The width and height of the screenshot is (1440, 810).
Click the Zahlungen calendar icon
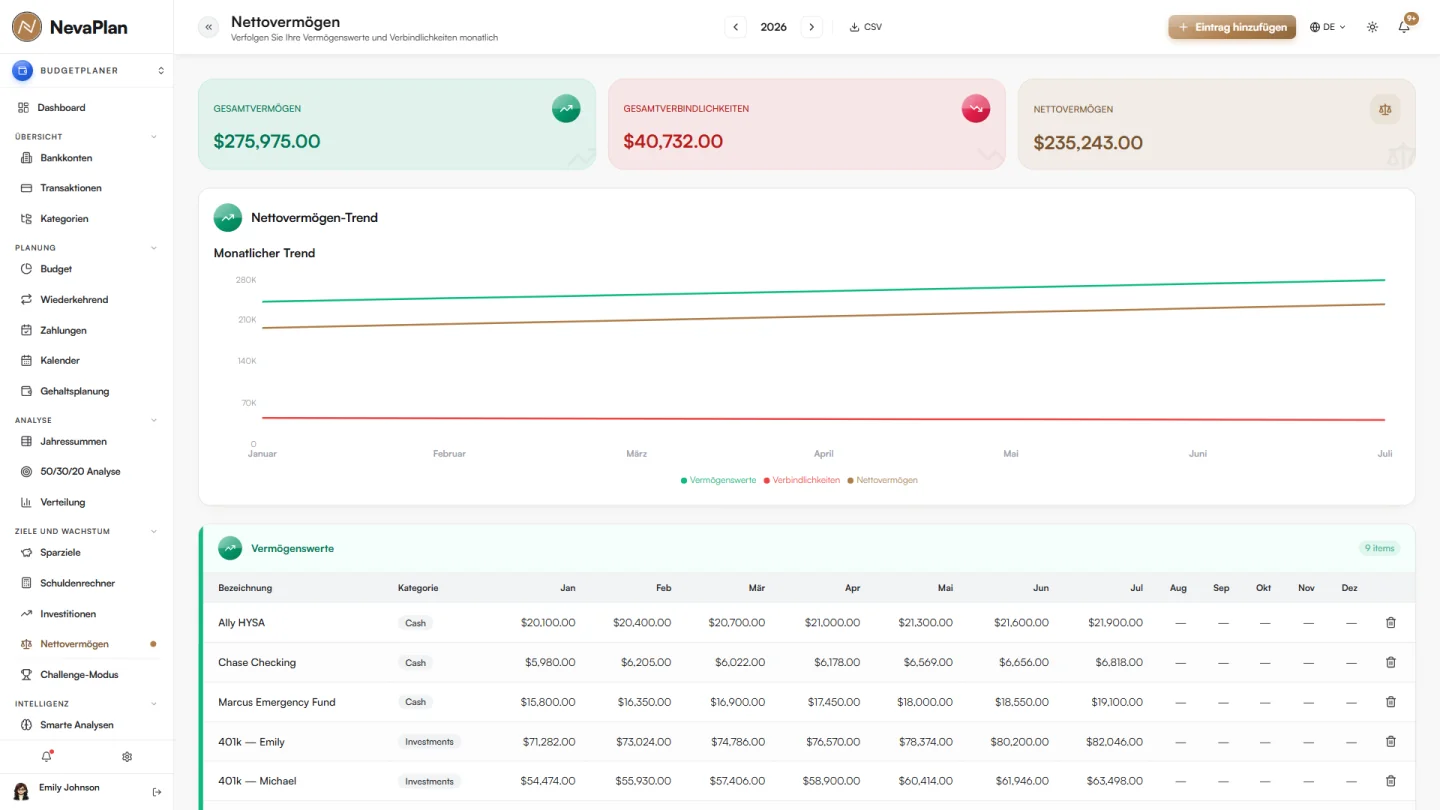click(27, 330)
